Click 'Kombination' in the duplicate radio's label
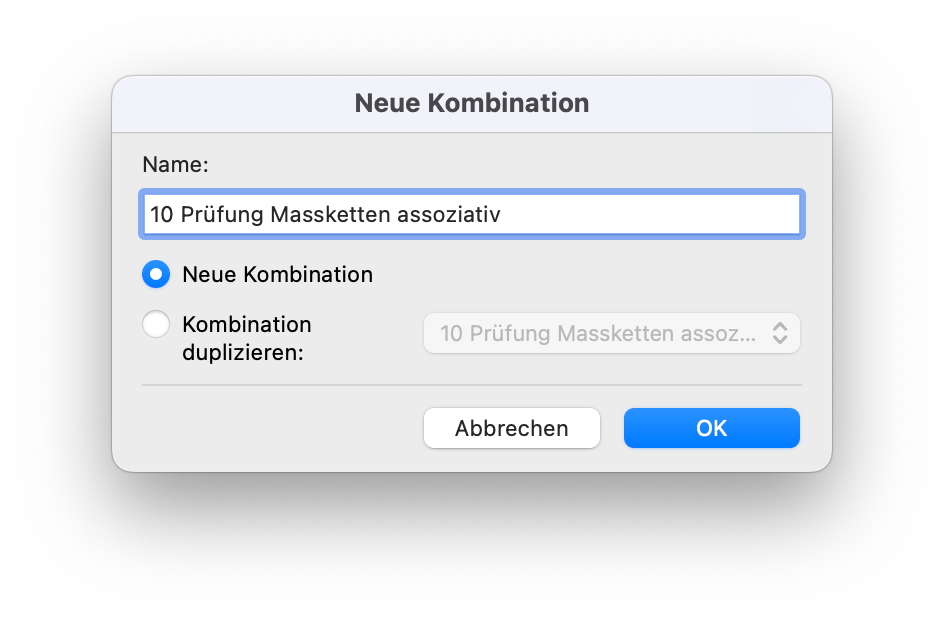 click(247, 325)
